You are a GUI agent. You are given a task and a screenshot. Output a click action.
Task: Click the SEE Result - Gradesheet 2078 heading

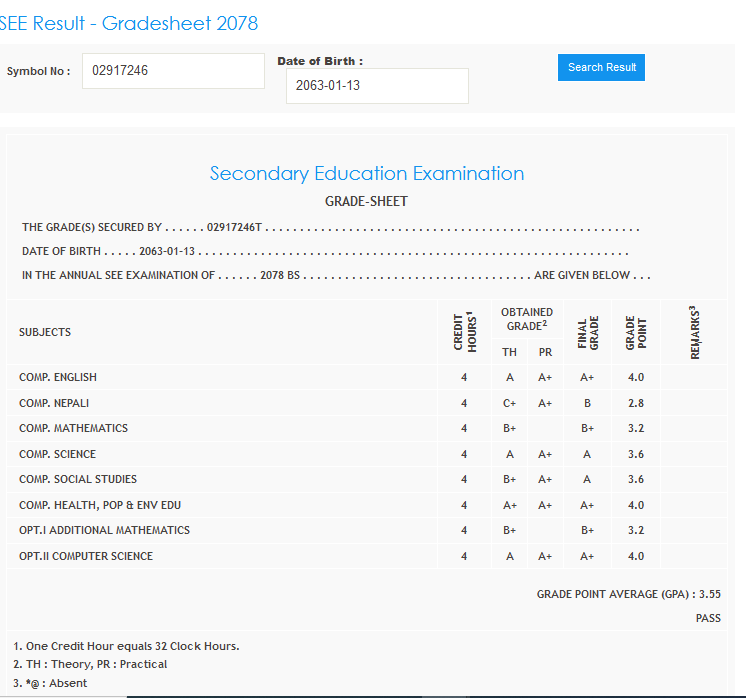[134, 23]
